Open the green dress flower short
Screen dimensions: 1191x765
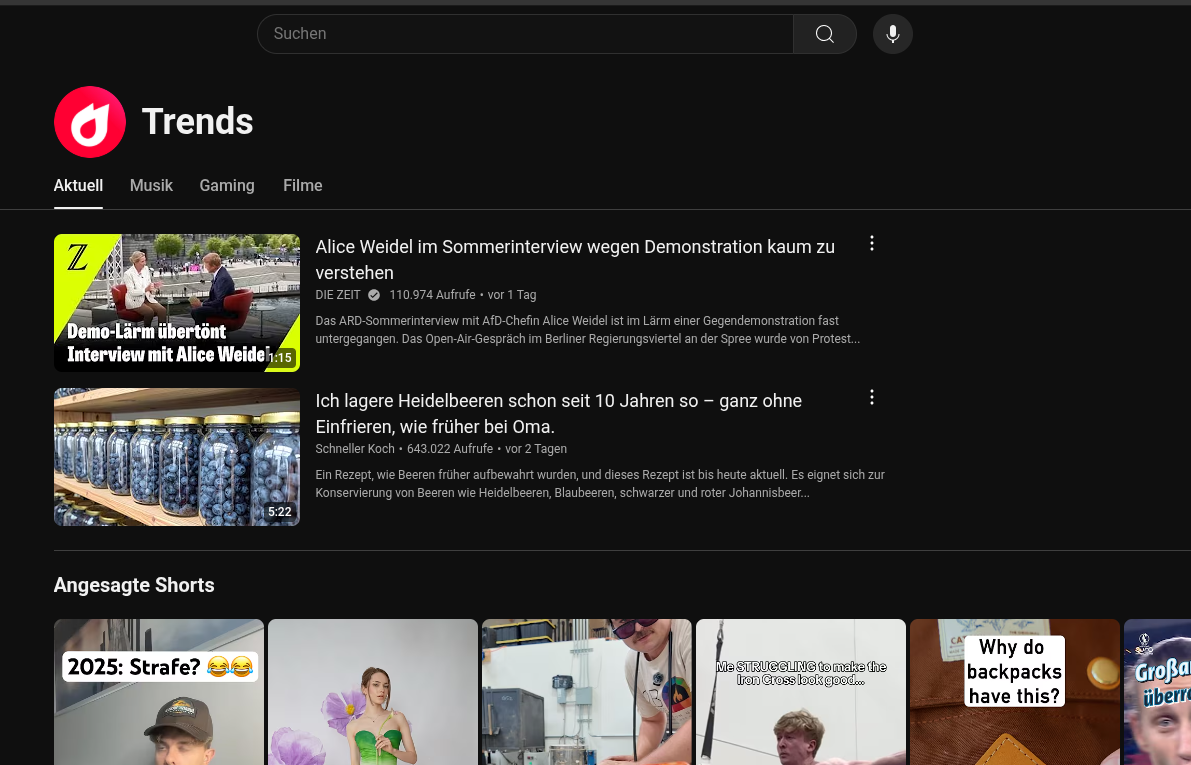(373, 692)
